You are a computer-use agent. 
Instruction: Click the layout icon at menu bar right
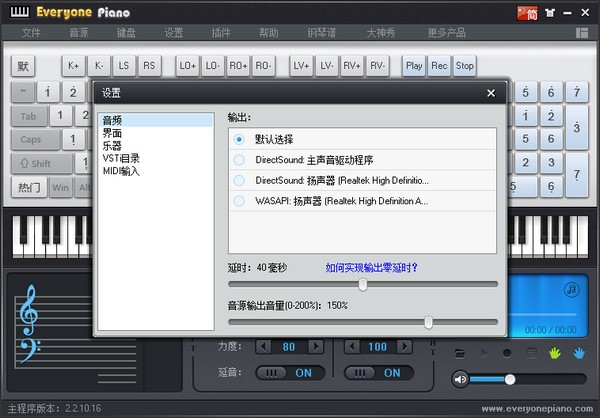(x=582, y=33)
